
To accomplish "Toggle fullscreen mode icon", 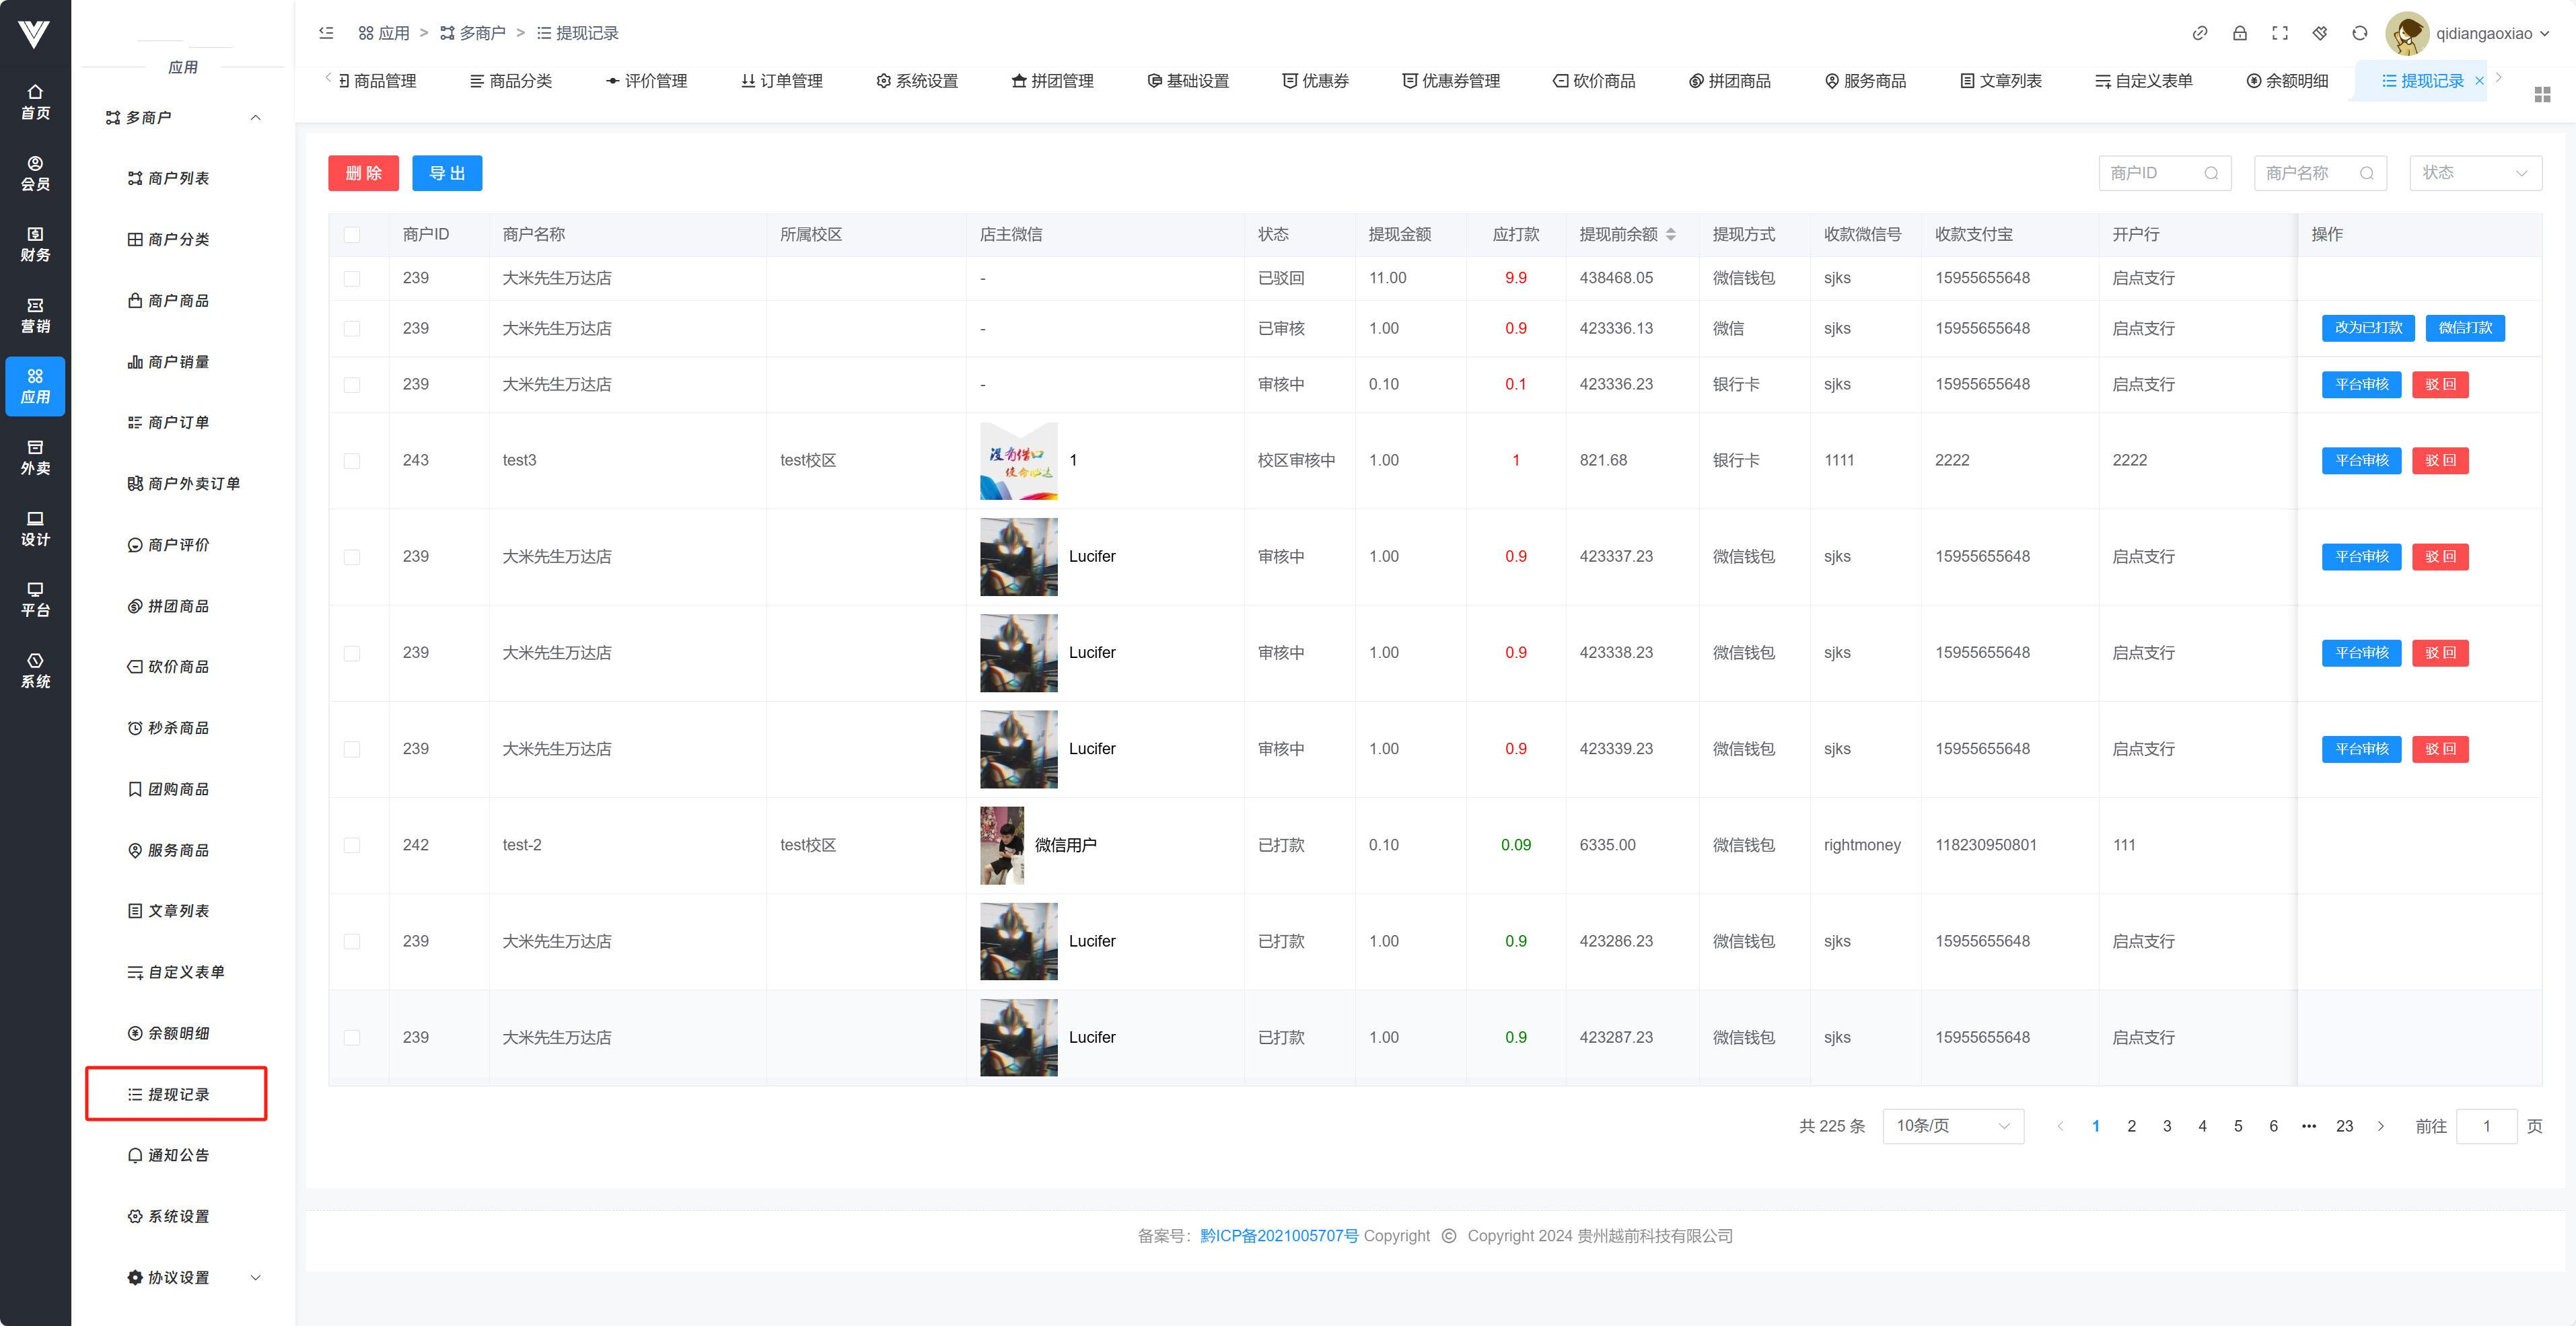I will pyautogui.click(x=2280, y=33).
